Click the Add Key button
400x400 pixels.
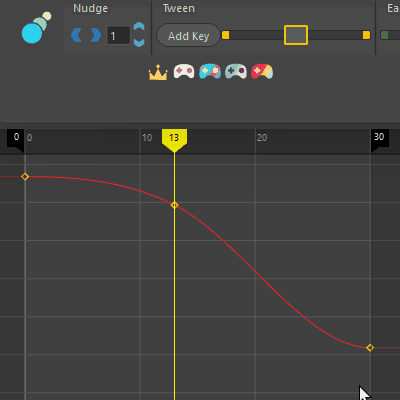(188, 35)
